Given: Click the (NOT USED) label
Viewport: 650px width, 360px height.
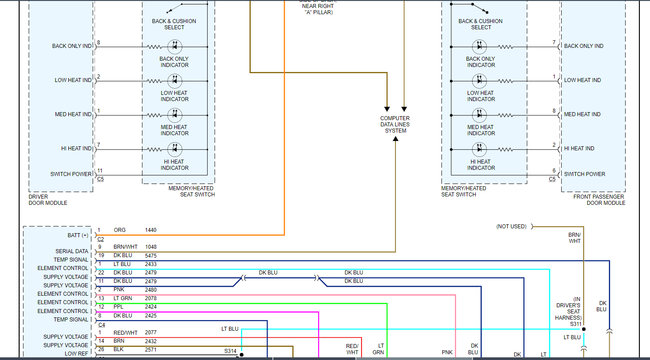Looking at the screenshot, I should 511,226.
